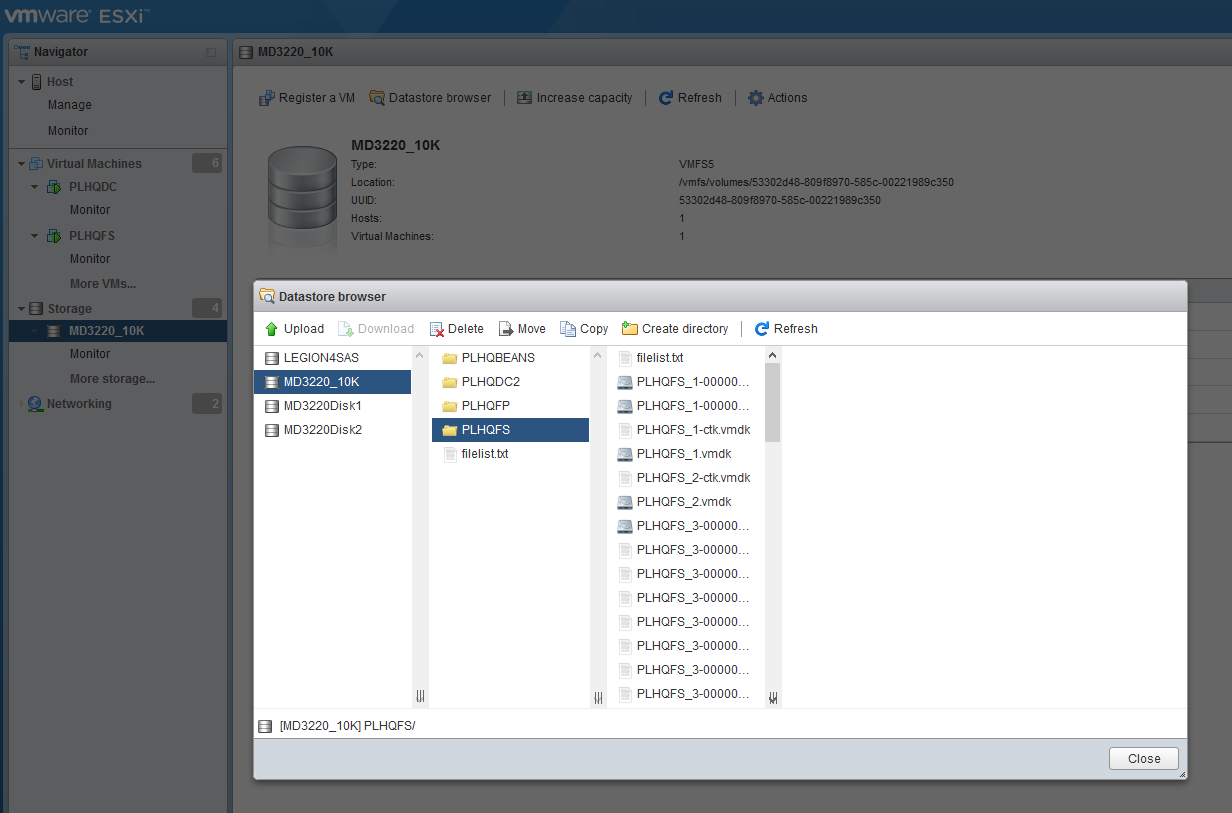Image resolution: width=1232 pixels, height=813 pixels.
Task: Collapse the Virtual Machines tree node
Action: 21,164
